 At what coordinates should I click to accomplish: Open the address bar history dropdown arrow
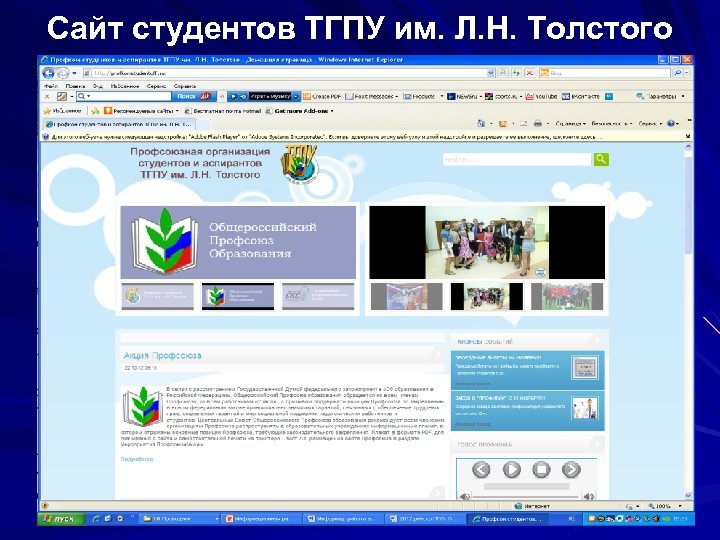coord(491,73)
